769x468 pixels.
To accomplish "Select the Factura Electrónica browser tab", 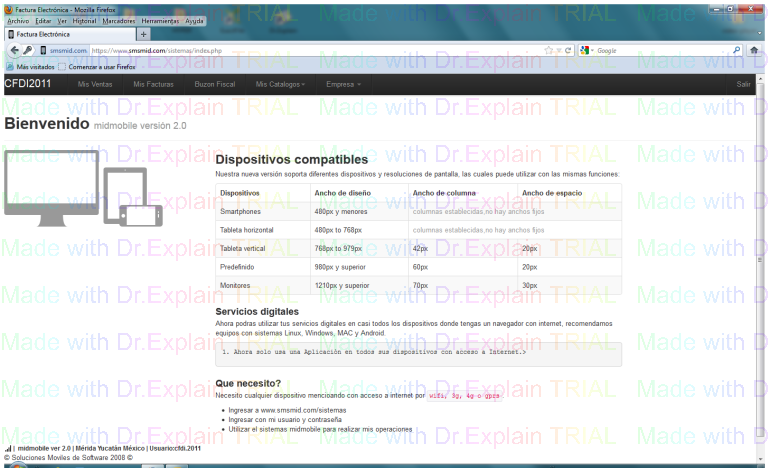I will coord(70,34).
